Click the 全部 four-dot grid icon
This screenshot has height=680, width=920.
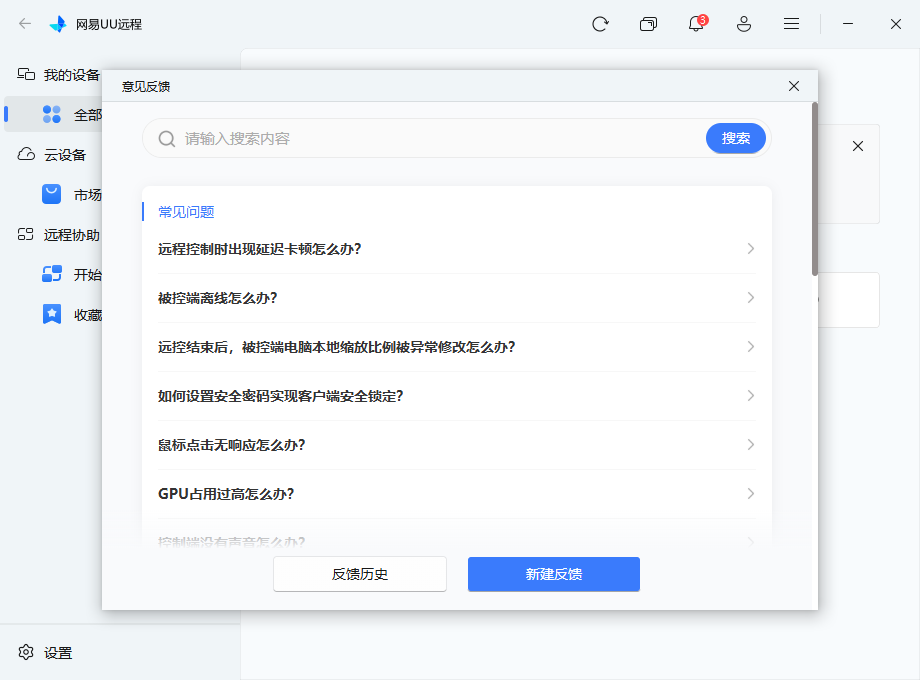(x=52, y=114)
